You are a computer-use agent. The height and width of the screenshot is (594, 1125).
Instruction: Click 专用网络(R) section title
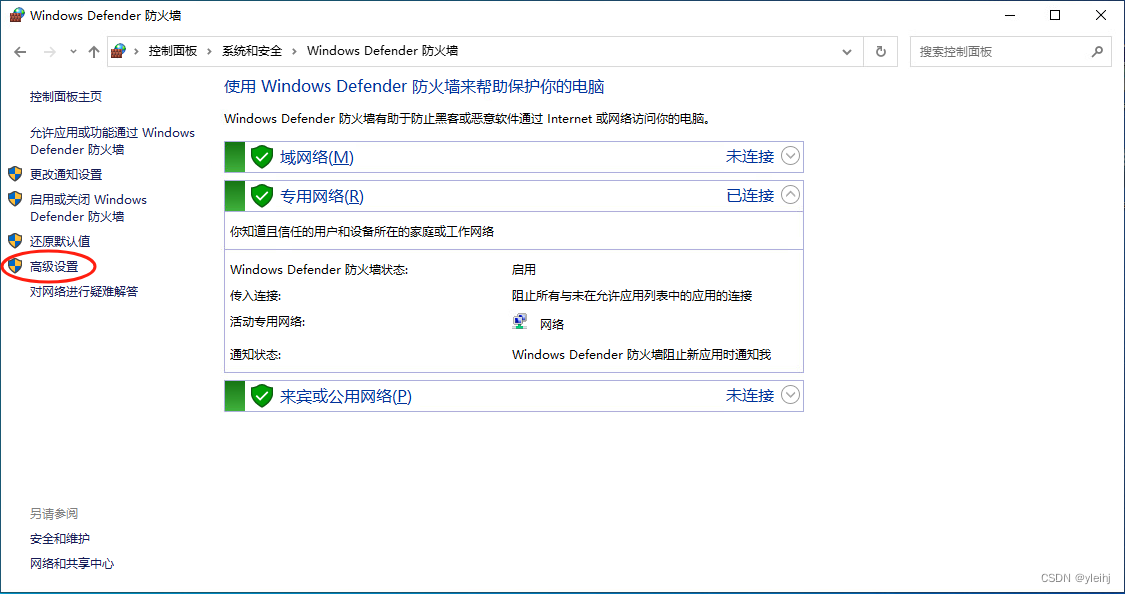point(321,197)
